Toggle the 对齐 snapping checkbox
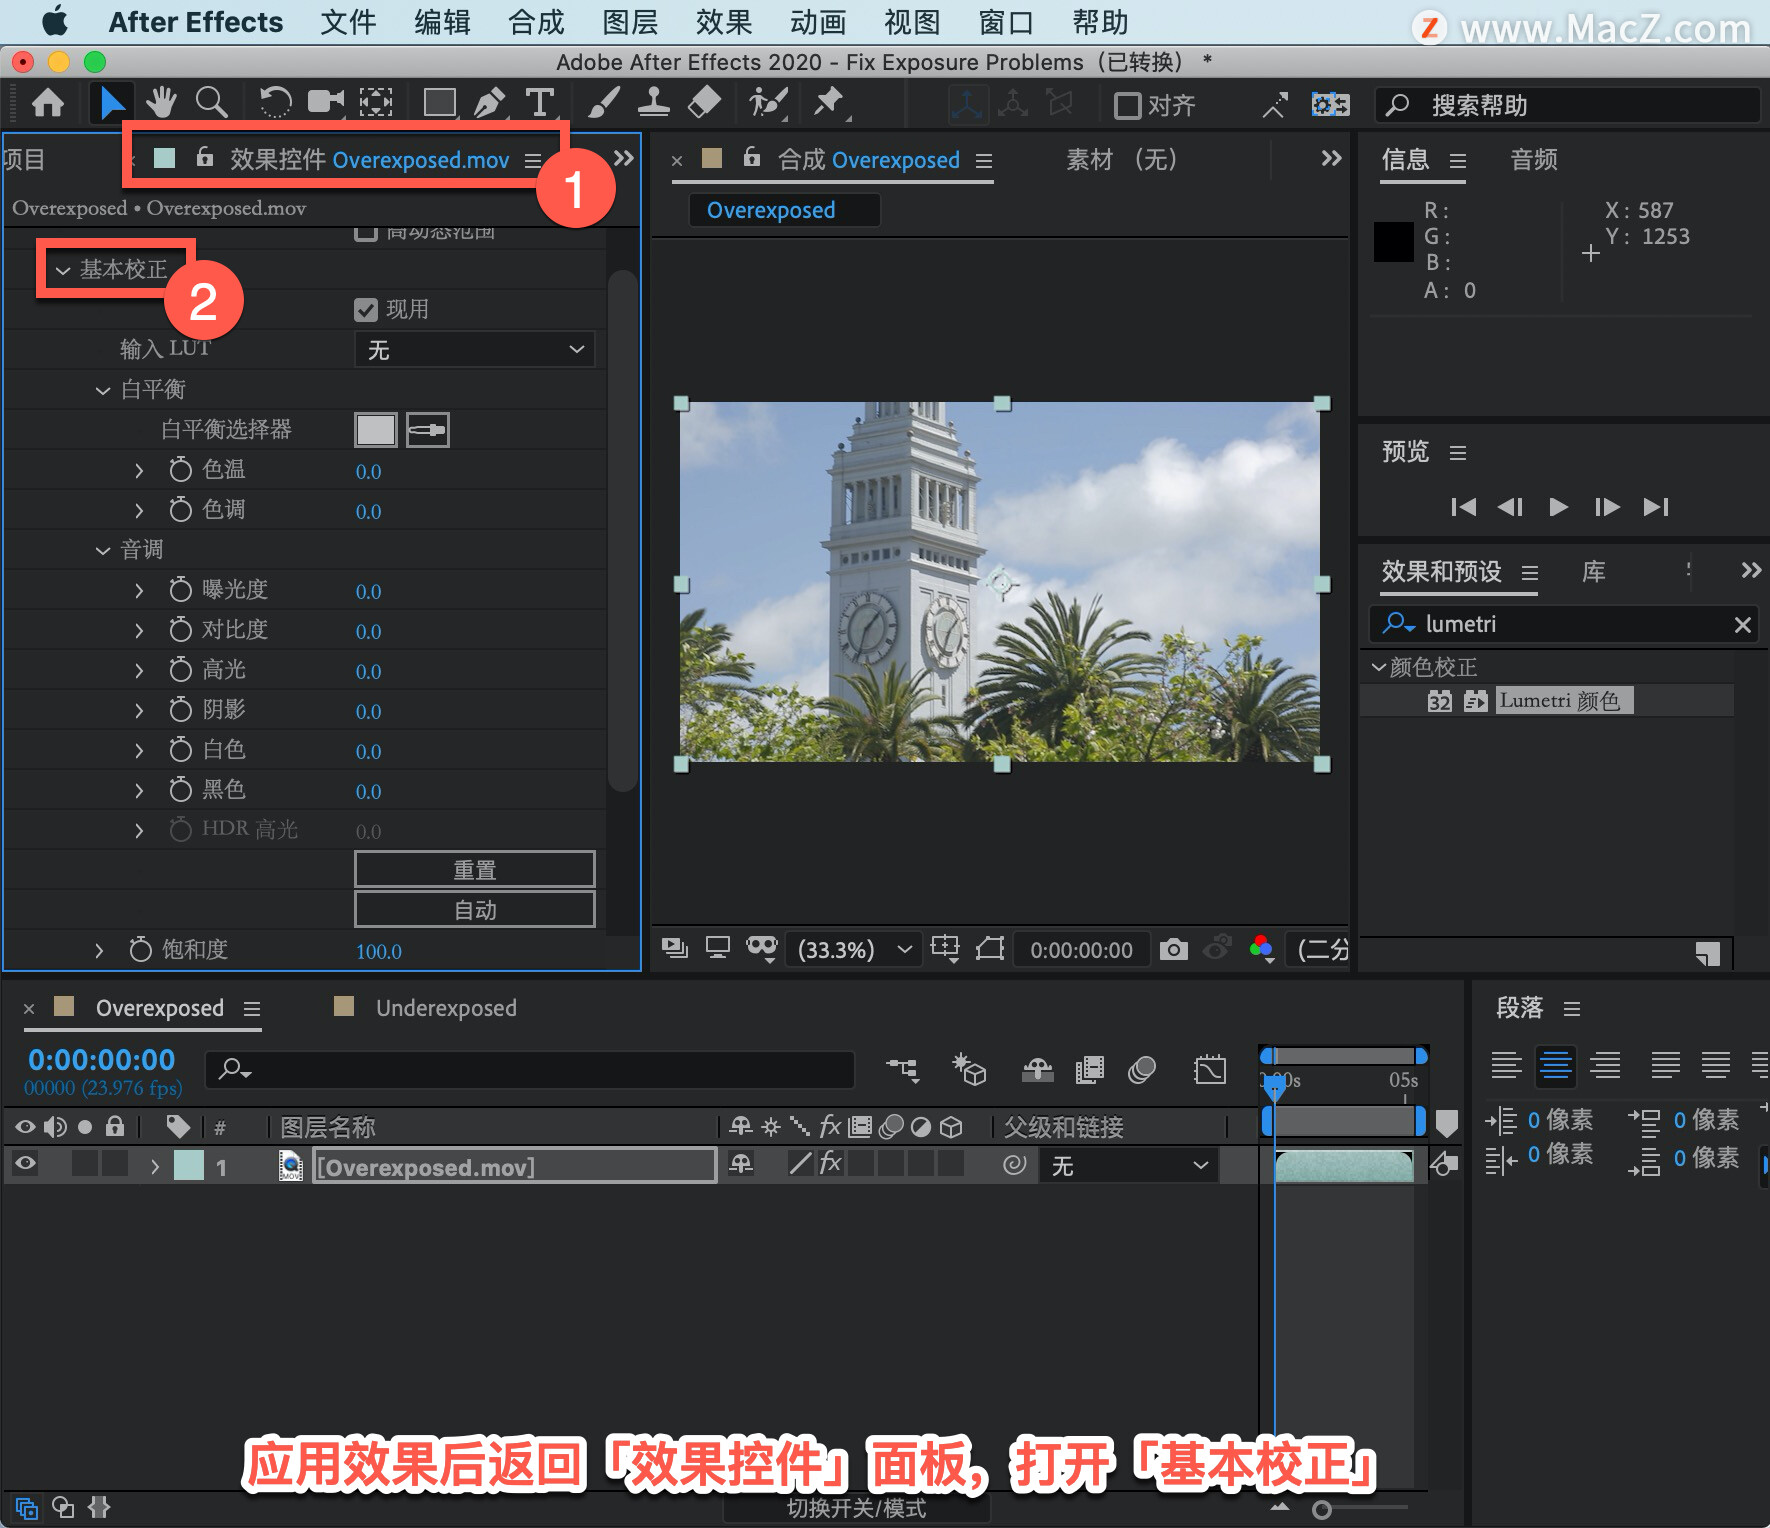Screen dimensions: 1770x1528 coord(1128,105)
